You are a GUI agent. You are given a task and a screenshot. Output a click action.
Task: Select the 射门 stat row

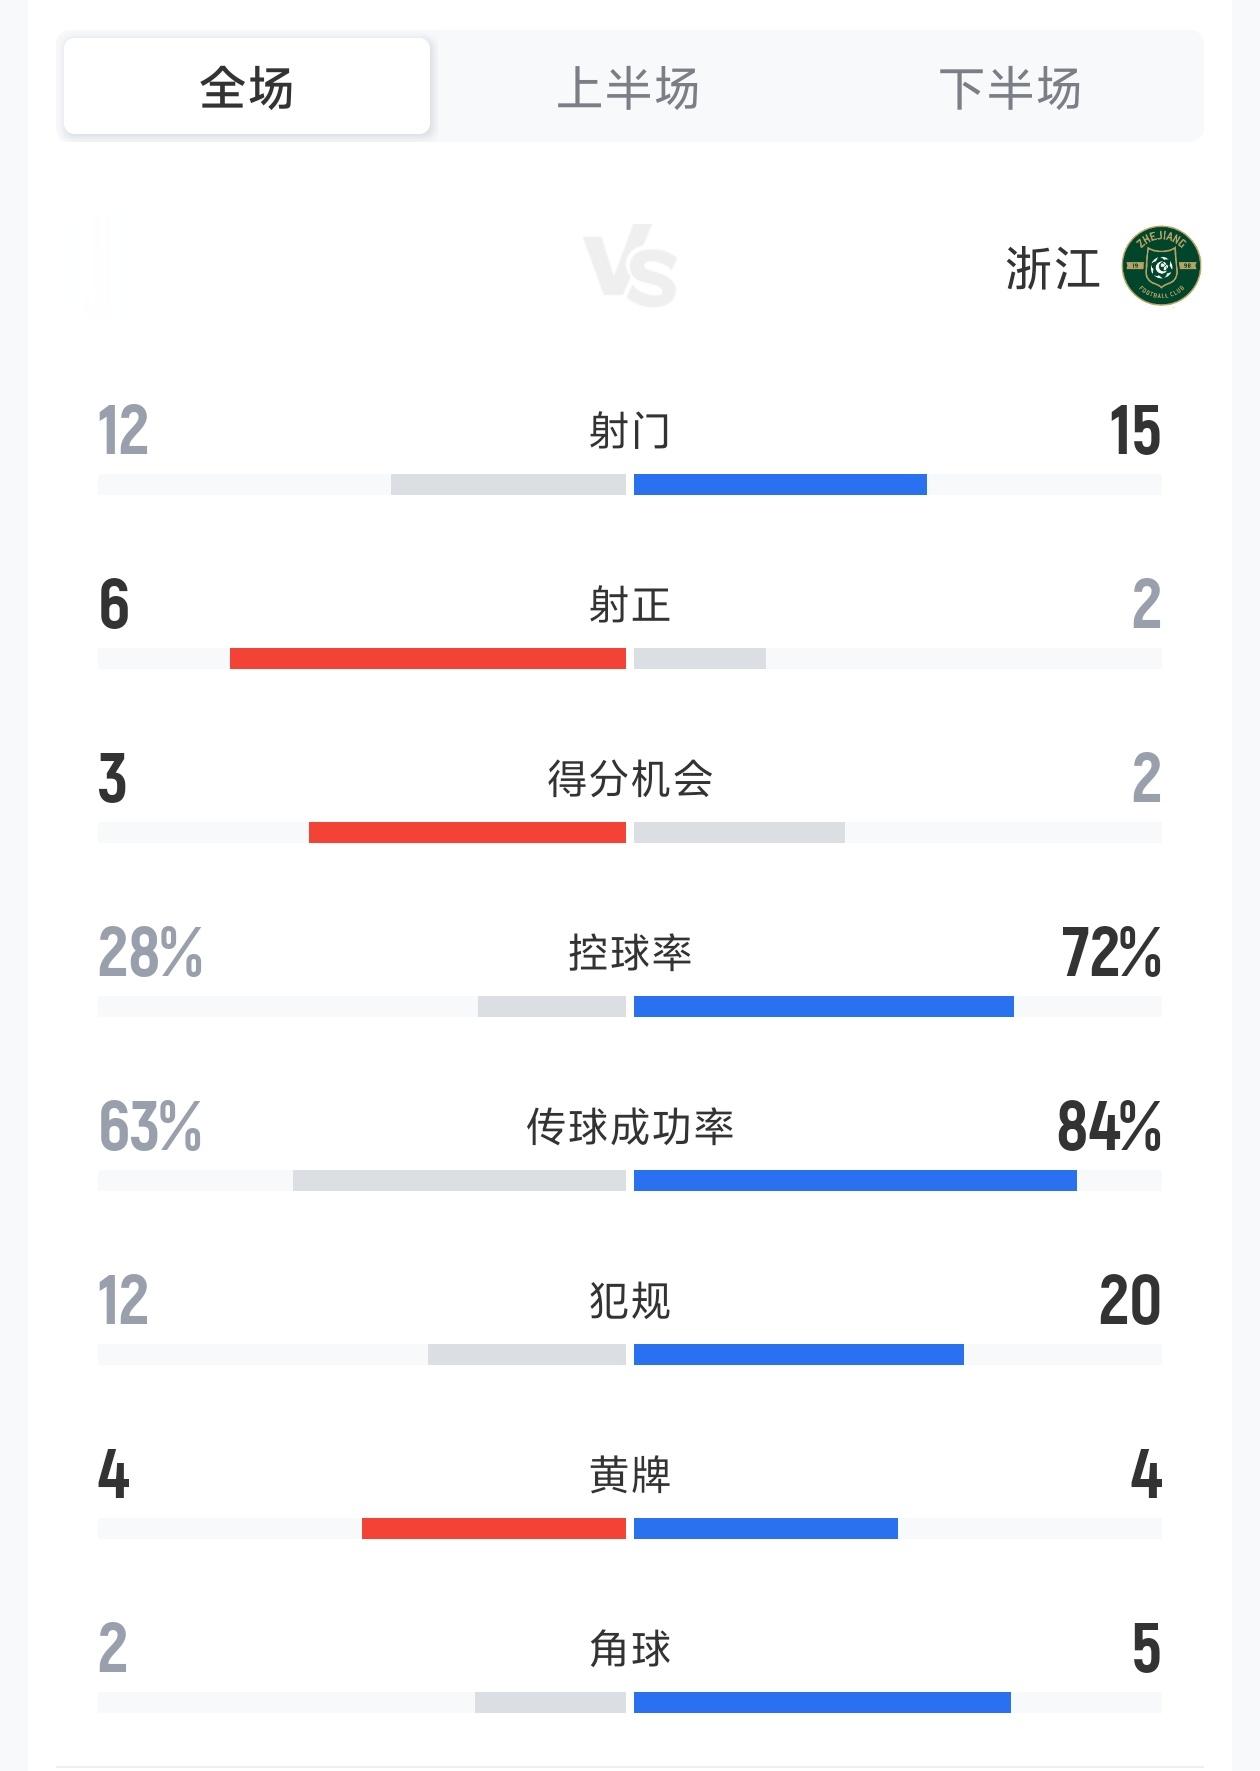point(630,432)
